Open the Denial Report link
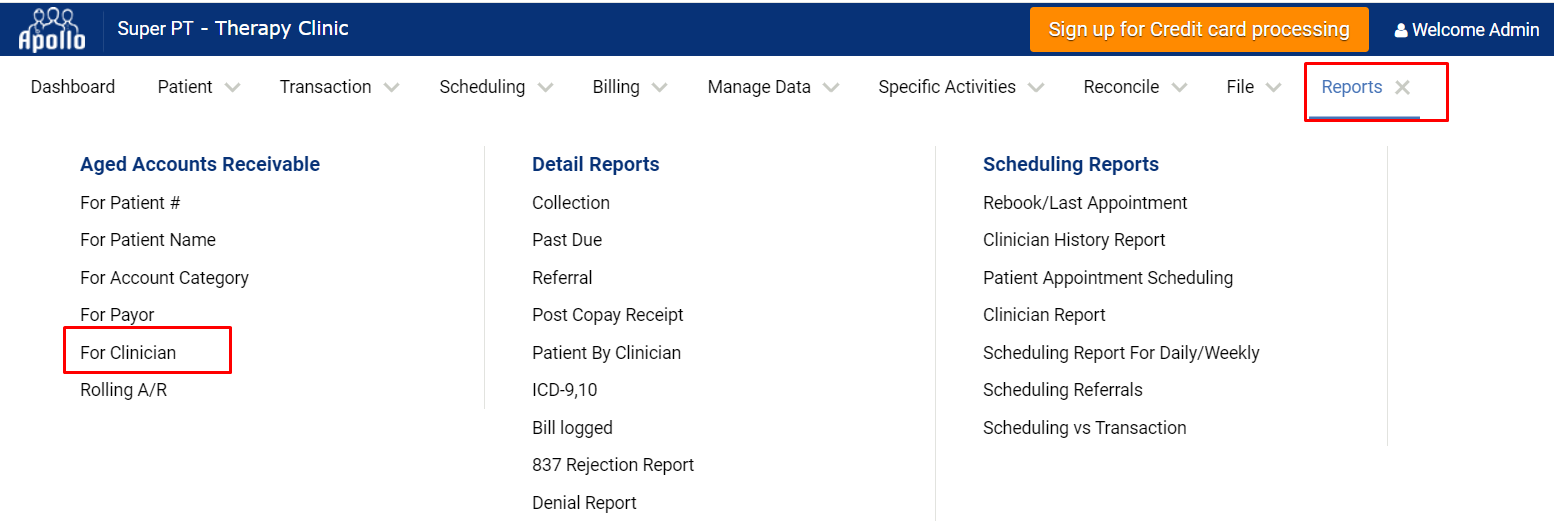Screen dimensions: 1554x521 click(584, 503)
